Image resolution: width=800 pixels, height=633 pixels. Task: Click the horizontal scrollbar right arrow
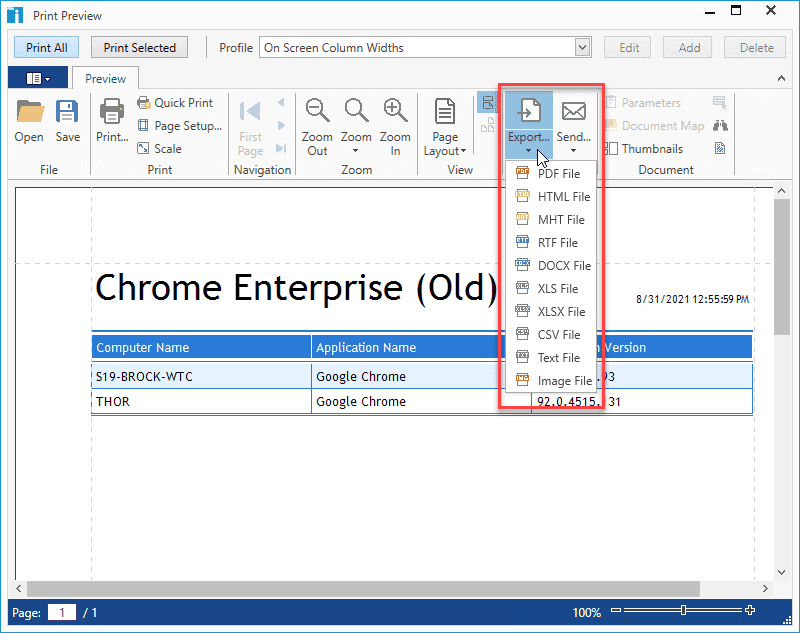point(765,589)
